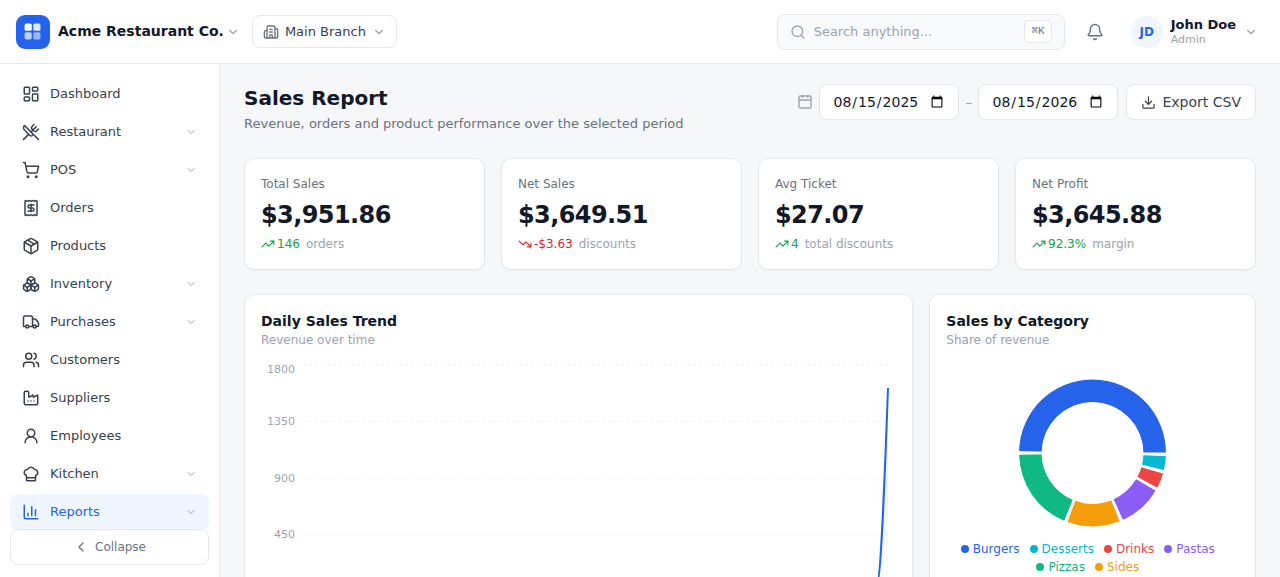Click the calendar icon beside date range
This screenshot has width=1280, height=577.
(x=805, y=102)
